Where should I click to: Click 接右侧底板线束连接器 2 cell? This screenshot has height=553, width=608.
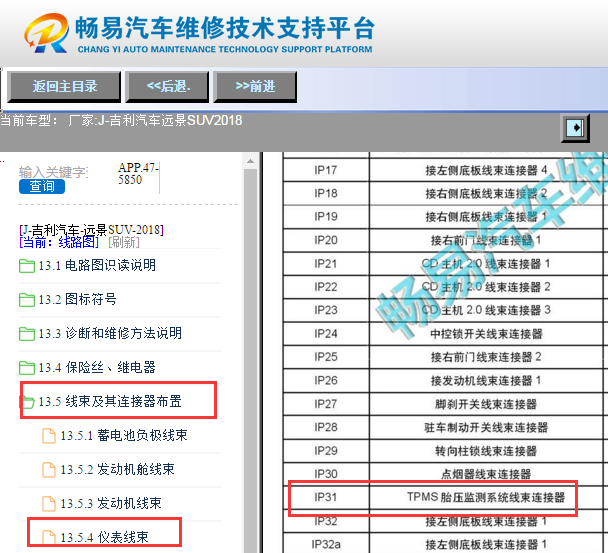pos(486,193)
